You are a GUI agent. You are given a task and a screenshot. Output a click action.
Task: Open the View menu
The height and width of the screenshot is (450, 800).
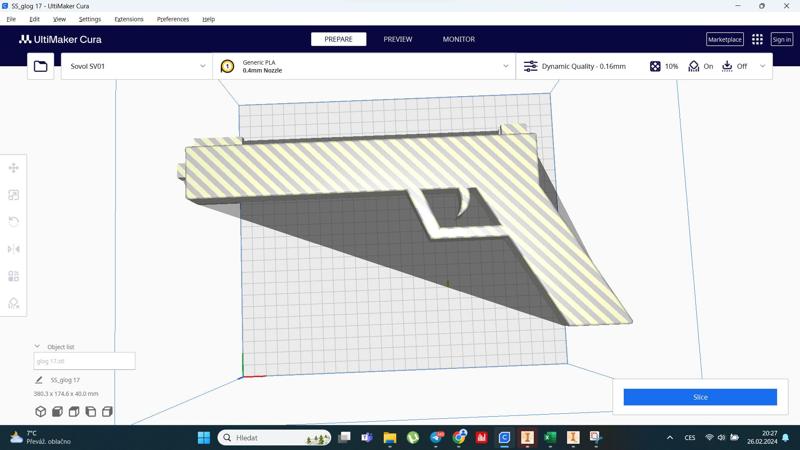pyautogui.click(x=59, y=19)
